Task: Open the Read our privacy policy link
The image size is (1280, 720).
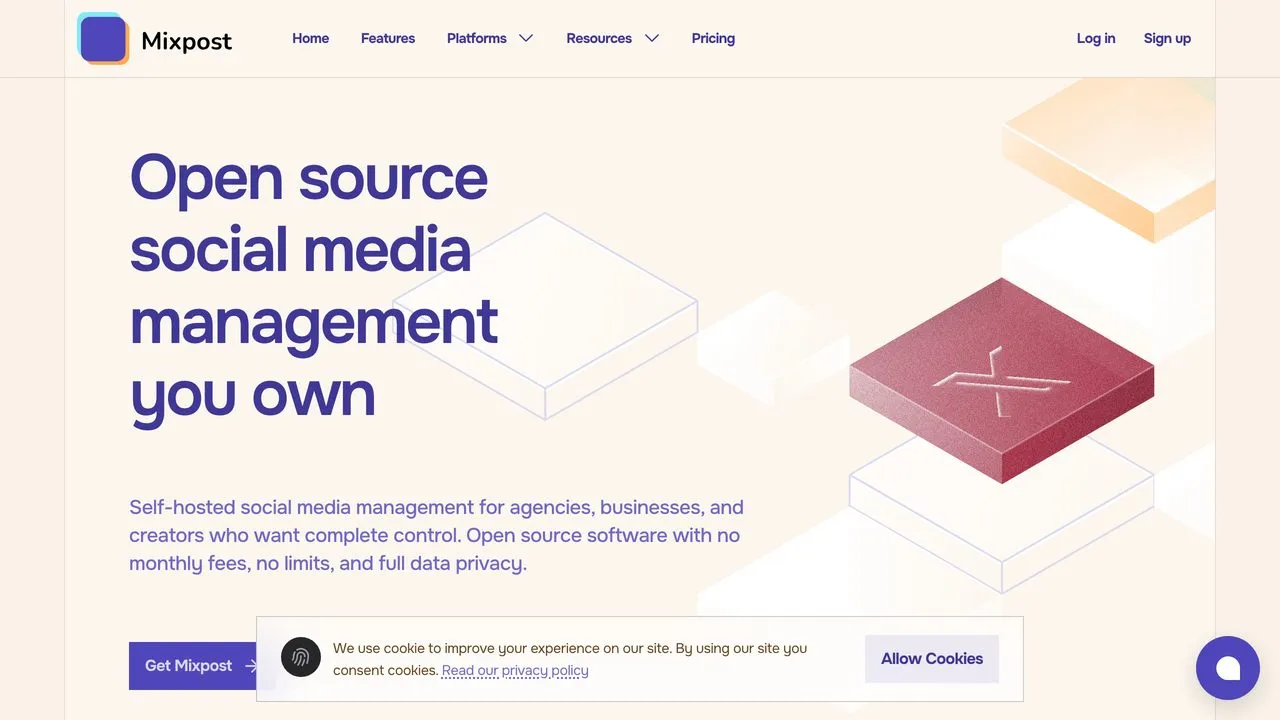Action: (515, 671)
